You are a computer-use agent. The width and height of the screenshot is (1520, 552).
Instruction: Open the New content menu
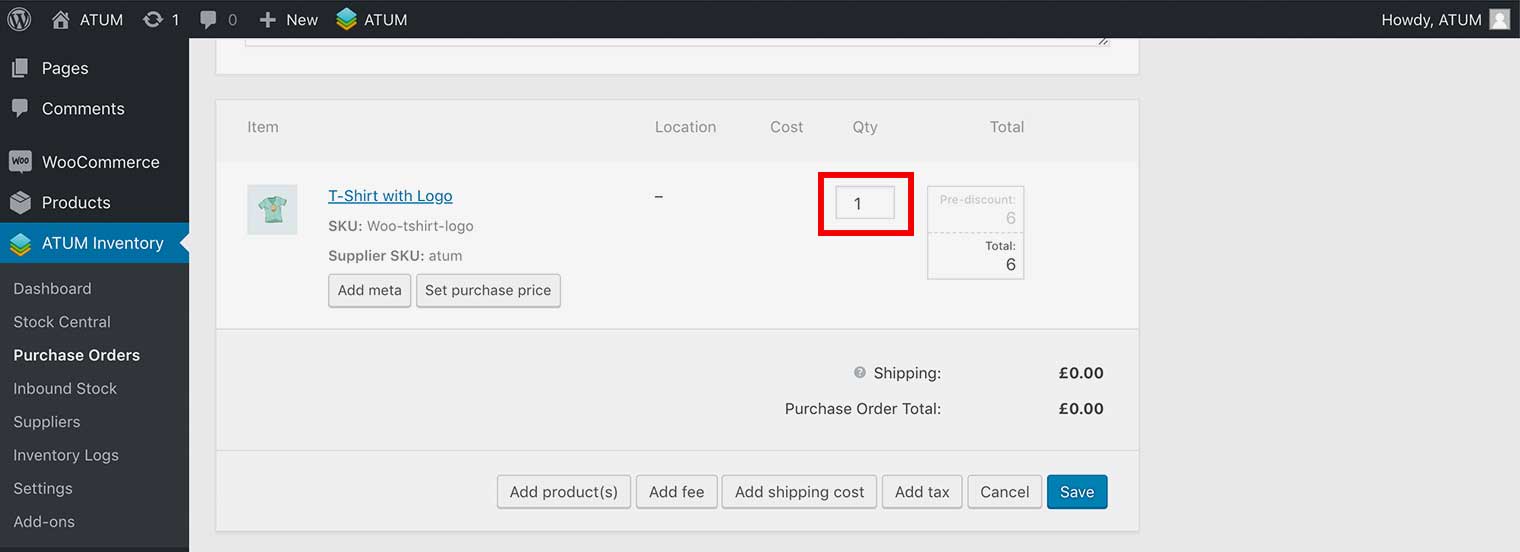[x=288, y=19]
